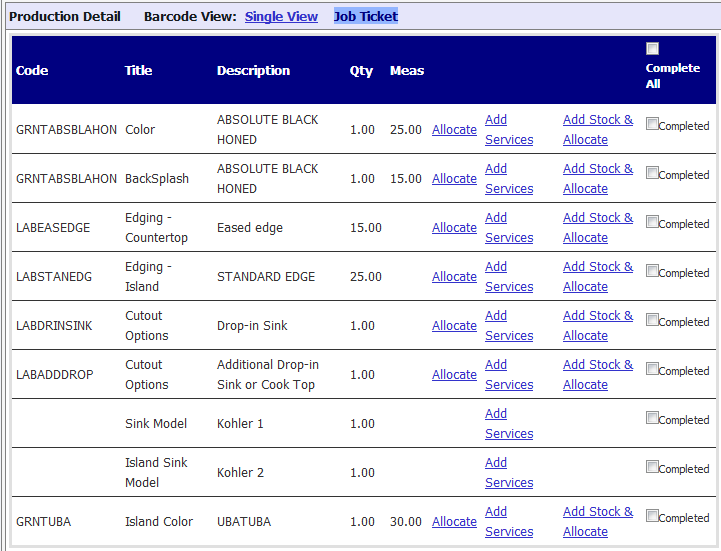The width and height of the screenshot is (721, 551).
Task: Add Stock & Allocate for STANDARD EDGE
Action: click(x=597, y=277)
